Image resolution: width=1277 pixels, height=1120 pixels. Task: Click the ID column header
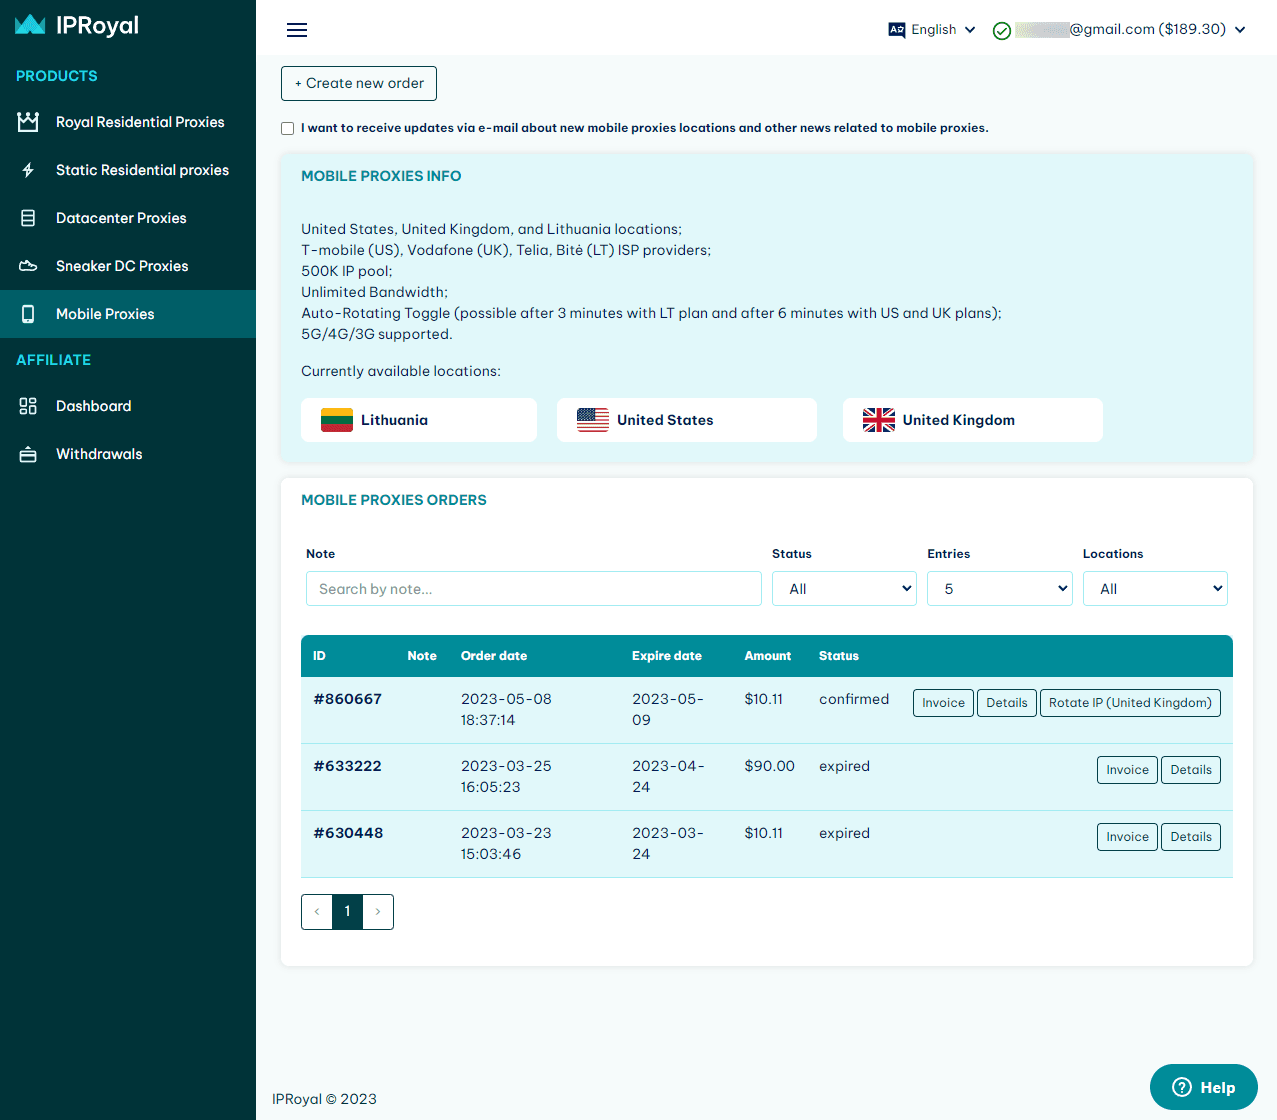[319, 656]
